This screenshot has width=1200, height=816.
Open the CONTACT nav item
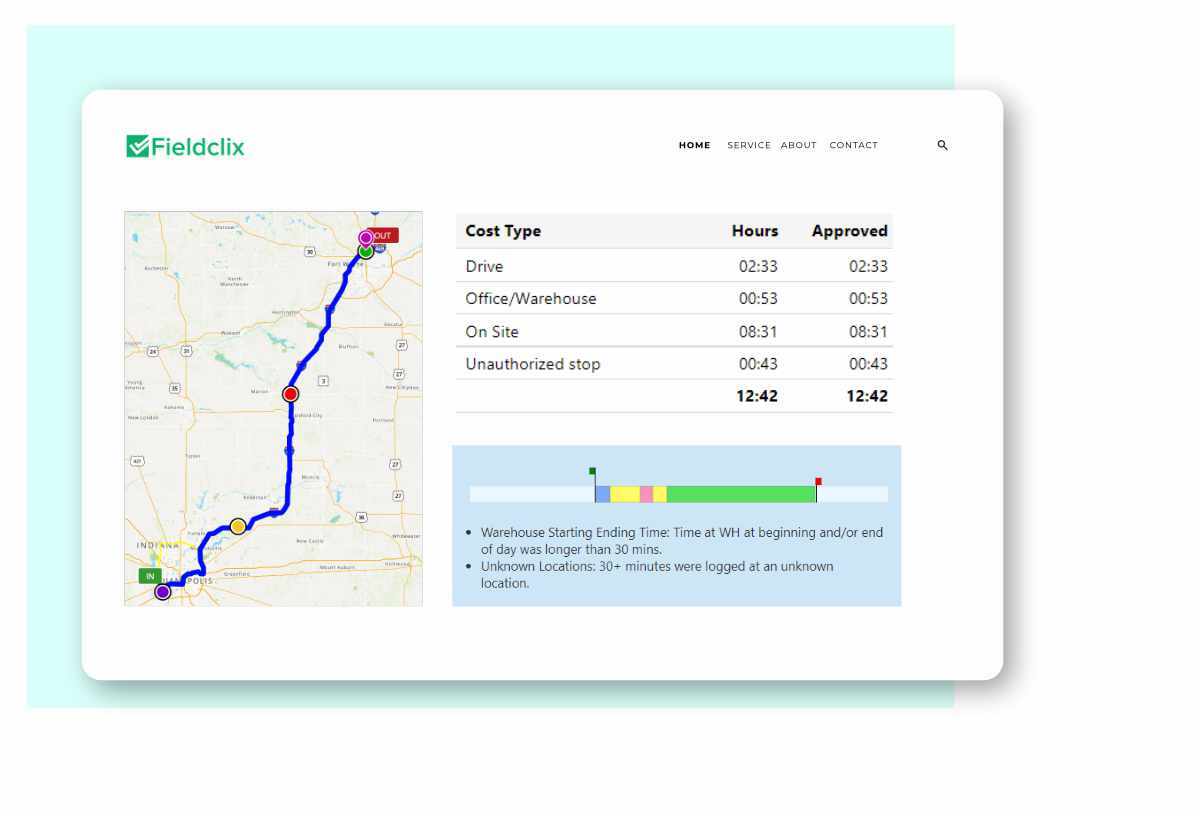pyautogui.click(x=854, y=145)
